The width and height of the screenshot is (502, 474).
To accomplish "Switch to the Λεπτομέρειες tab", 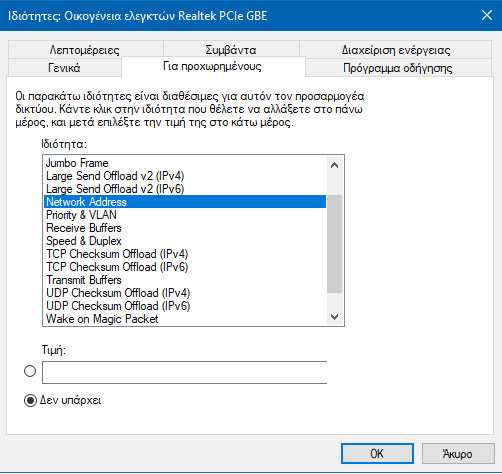I will [85, 50].
